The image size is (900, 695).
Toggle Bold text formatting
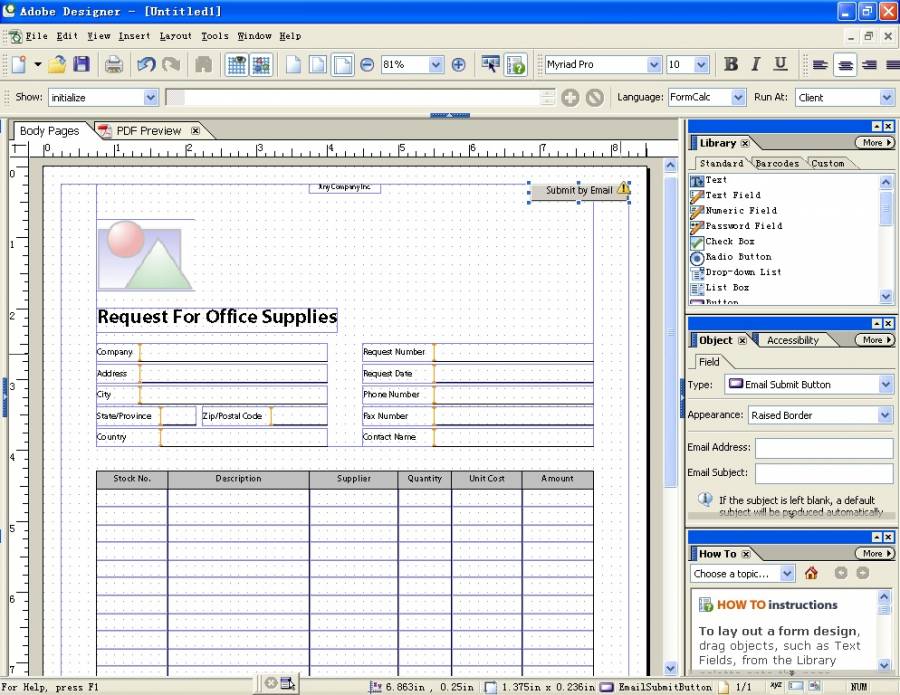(x=731, y=65)
